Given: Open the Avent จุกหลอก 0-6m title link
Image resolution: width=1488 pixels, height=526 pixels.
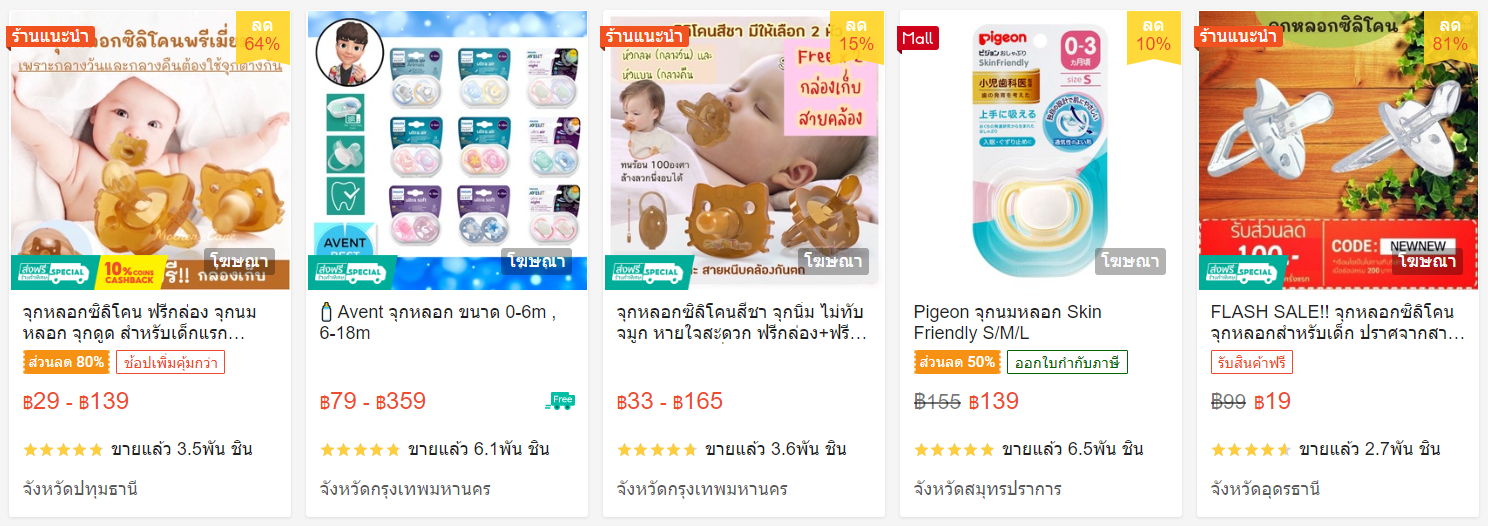Looking at the screenshot, I should tap(438, 322).
